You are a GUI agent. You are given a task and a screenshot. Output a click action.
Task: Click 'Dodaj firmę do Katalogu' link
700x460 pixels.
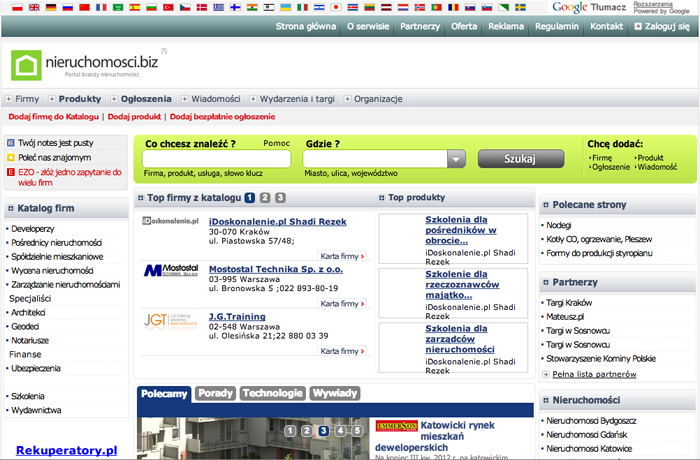(x=54, y=117)
